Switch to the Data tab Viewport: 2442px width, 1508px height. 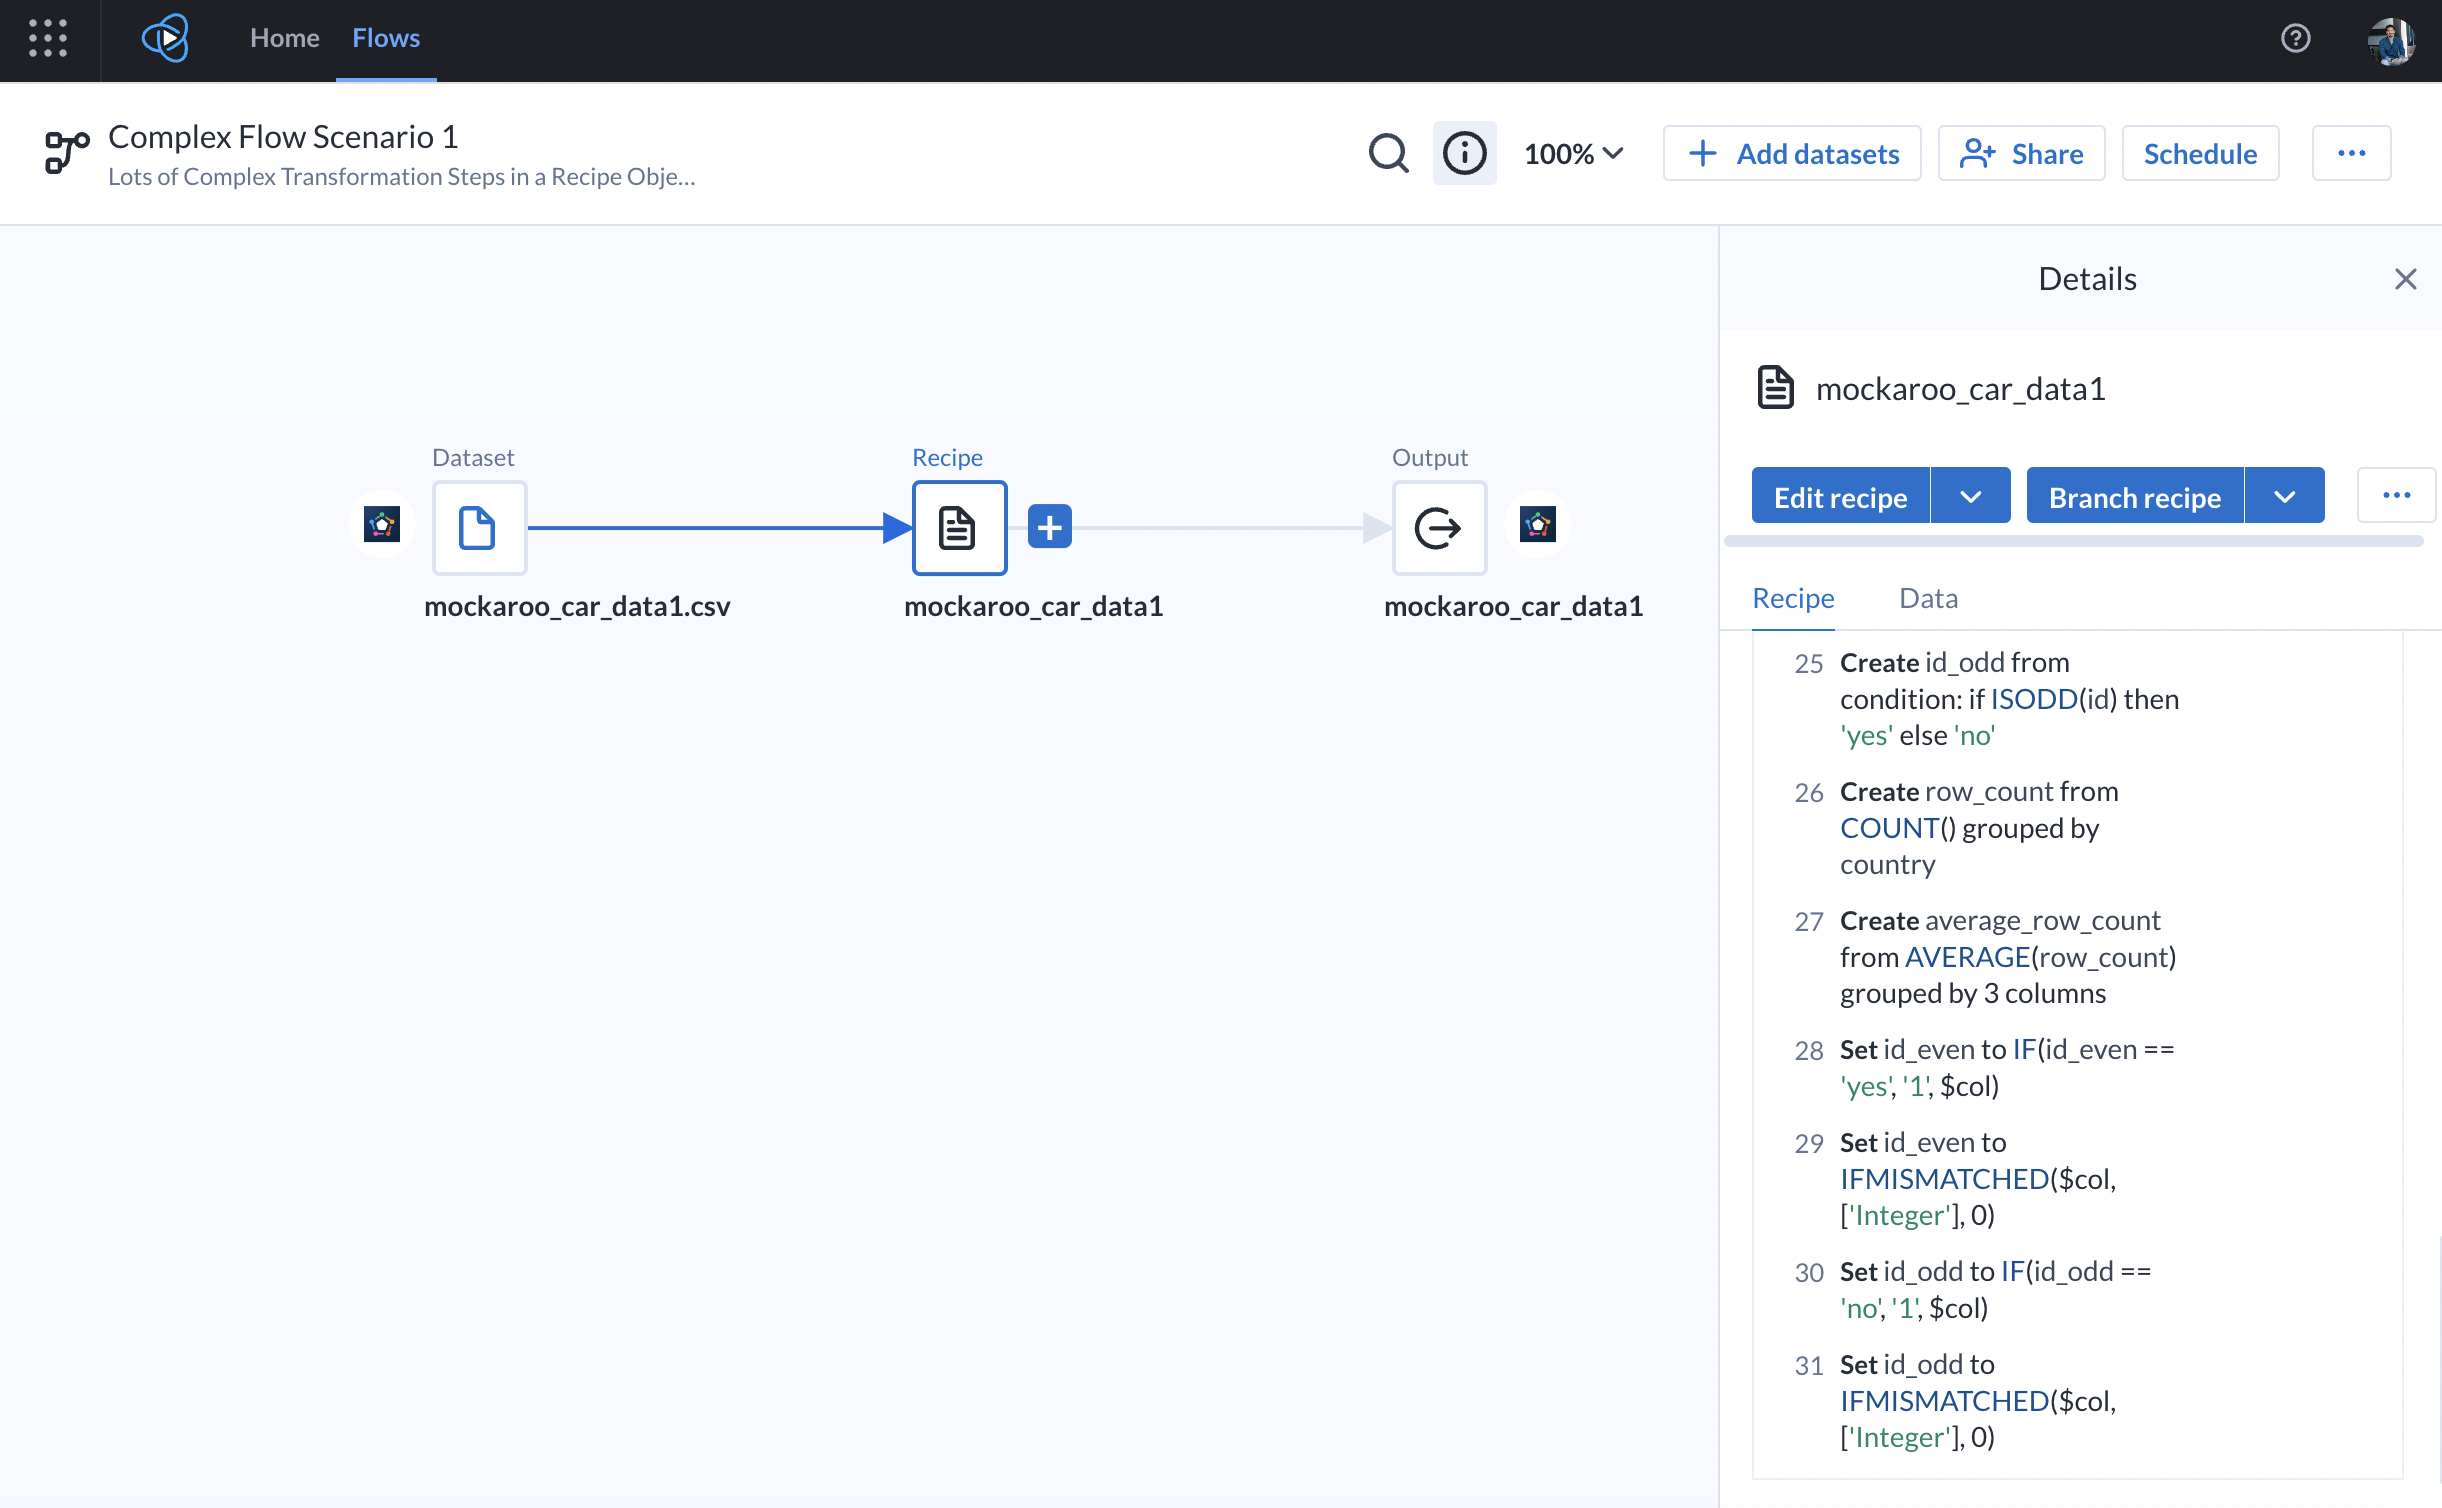(1927, 597)
